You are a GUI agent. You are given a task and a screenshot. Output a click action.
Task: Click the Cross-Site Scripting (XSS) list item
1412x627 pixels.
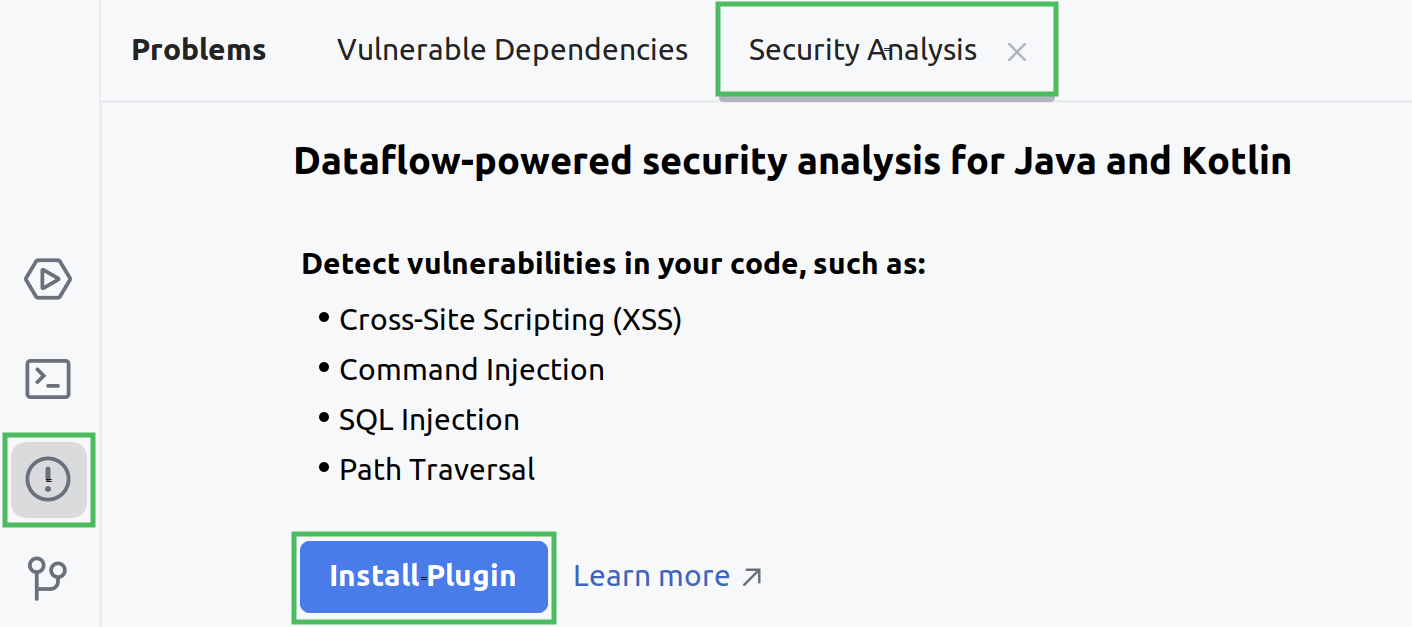pos(510,319)
